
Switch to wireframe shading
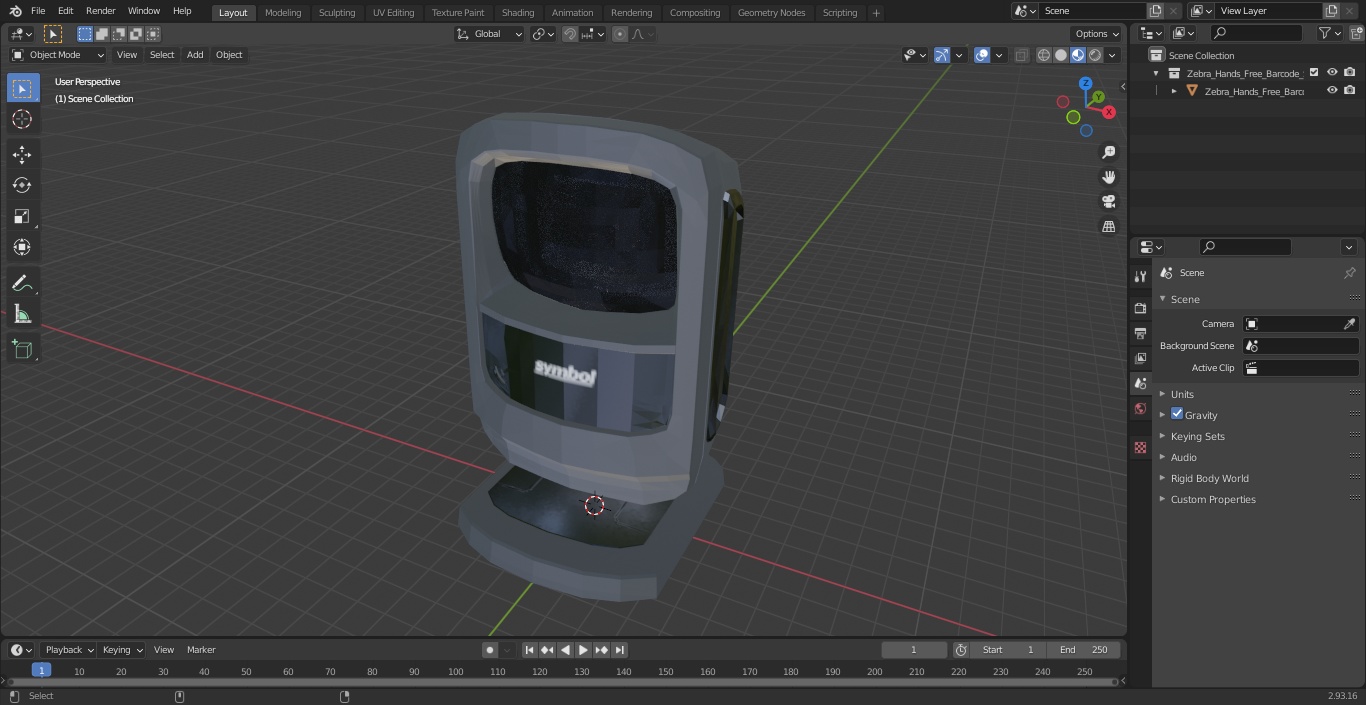point(1044,55)
